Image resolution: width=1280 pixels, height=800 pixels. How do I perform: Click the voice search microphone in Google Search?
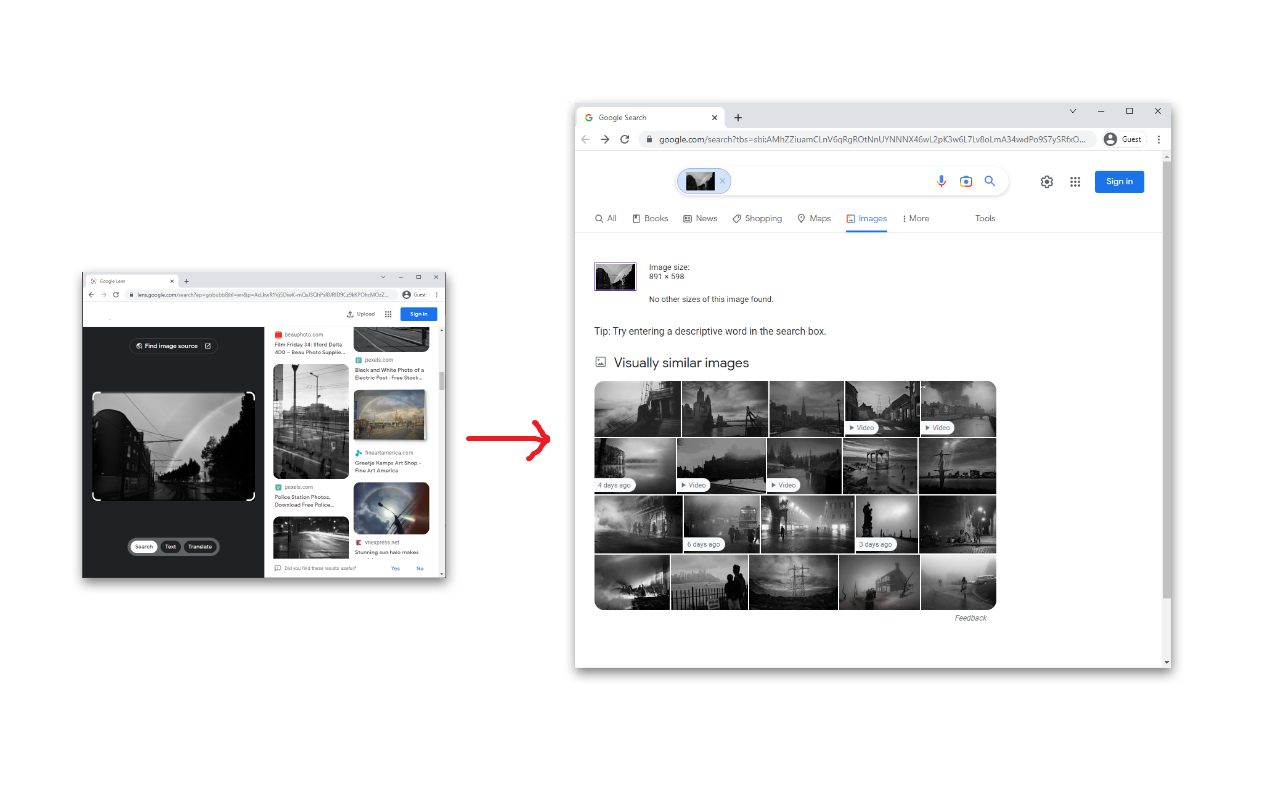tap(941, 181)
